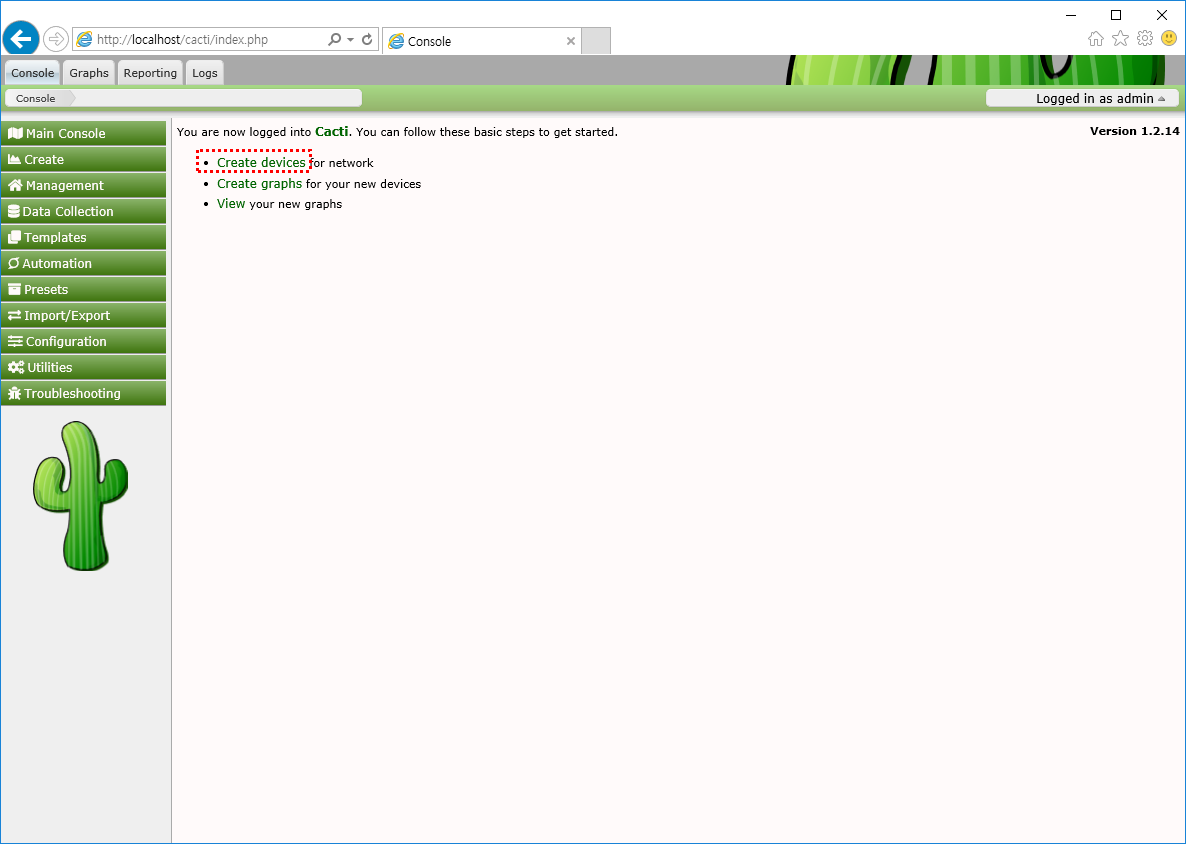The width and height of the screenshot is (1186, 844).
Task: Open the Logged in as admin menu
Action: click(1082, 98)
